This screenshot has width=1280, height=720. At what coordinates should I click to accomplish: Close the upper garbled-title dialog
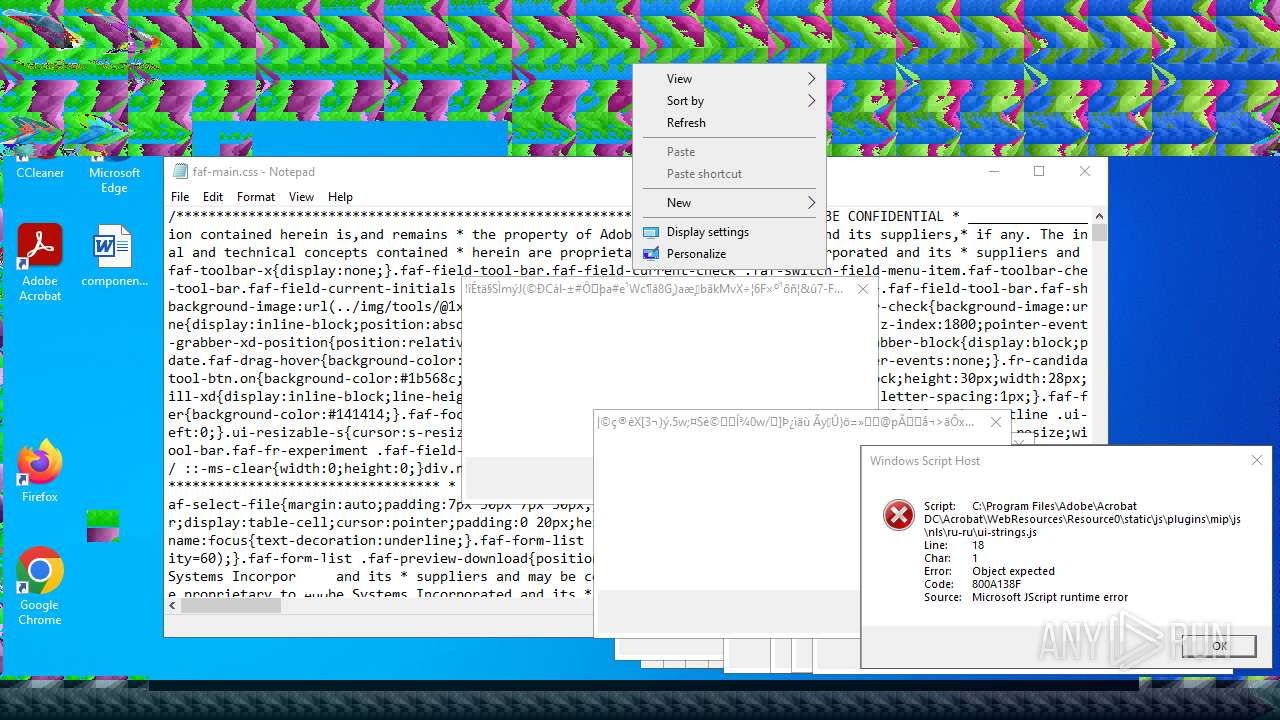863,289
